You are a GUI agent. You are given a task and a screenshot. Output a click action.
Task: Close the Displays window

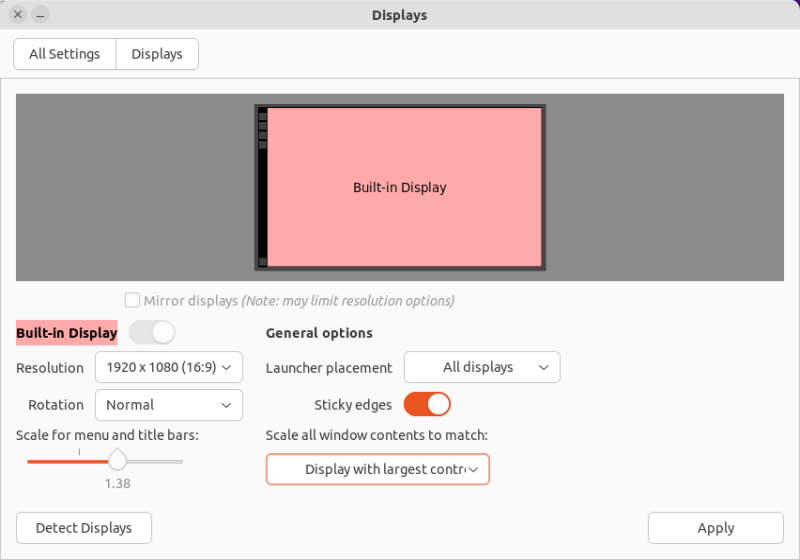click(x=18, y=15)
